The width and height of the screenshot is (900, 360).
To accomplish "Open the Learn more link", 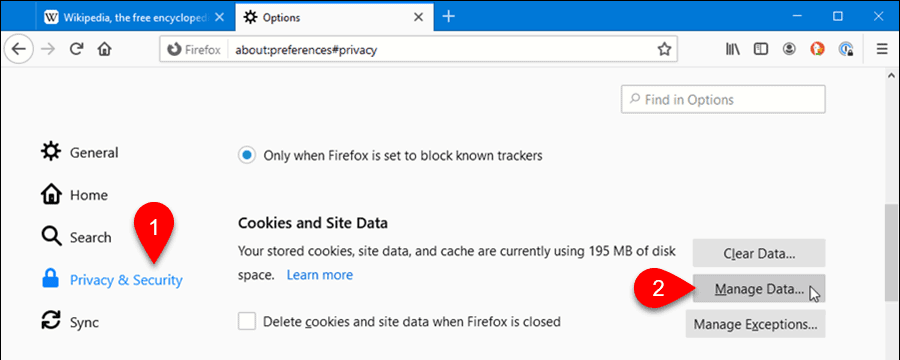I will 320,275.
